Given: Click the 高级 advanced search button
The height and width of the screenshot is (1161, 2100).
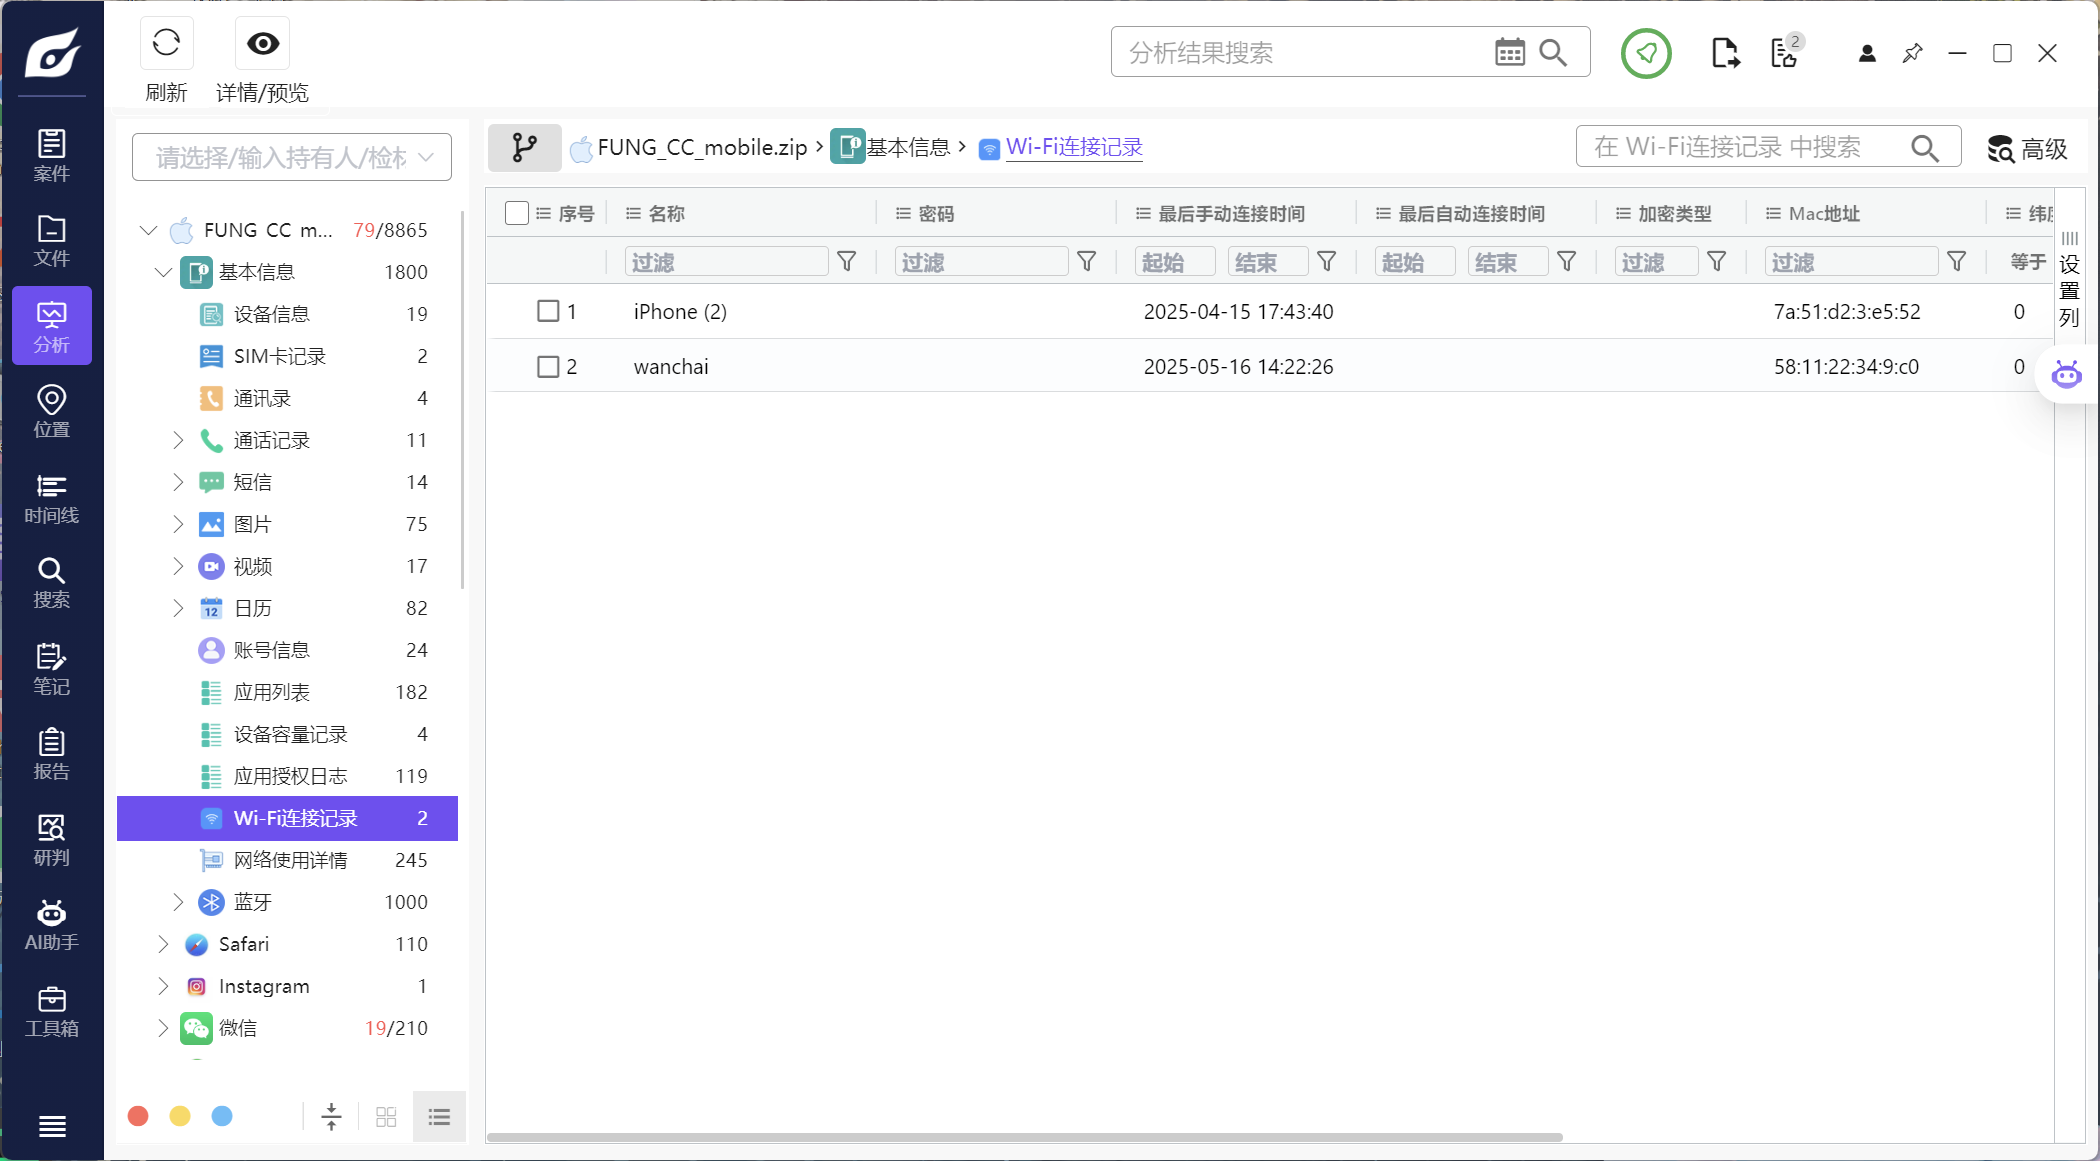Looking at the screenshot, I should (2027, 149).
